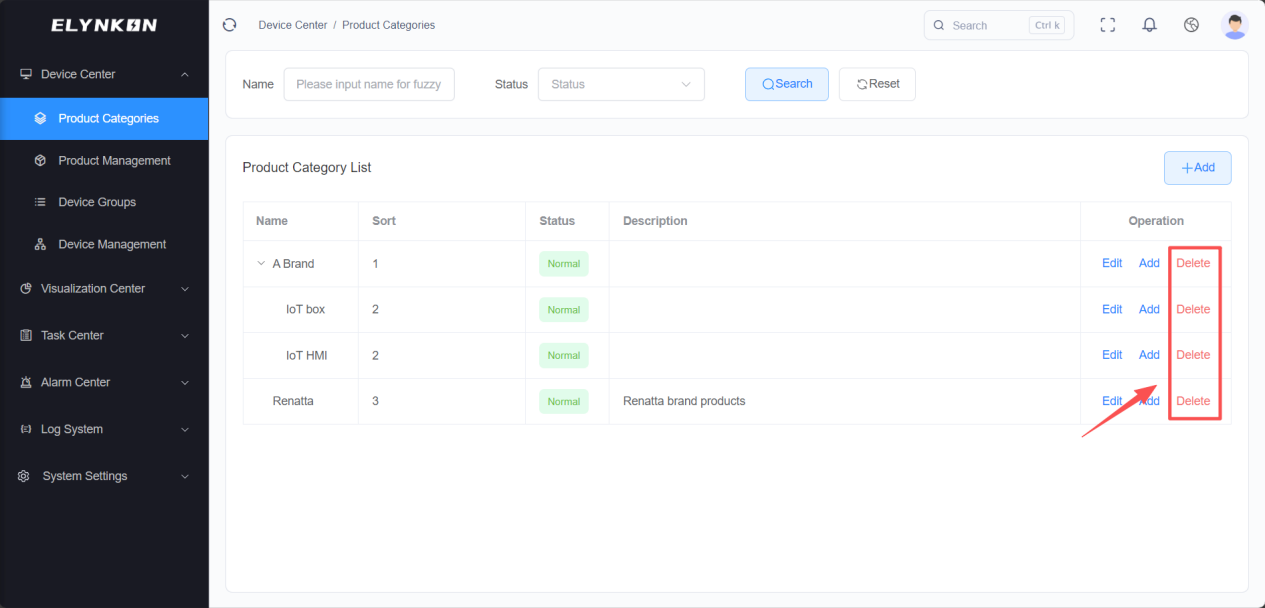
Task: Click the language globe icon
Action: 1191,25
